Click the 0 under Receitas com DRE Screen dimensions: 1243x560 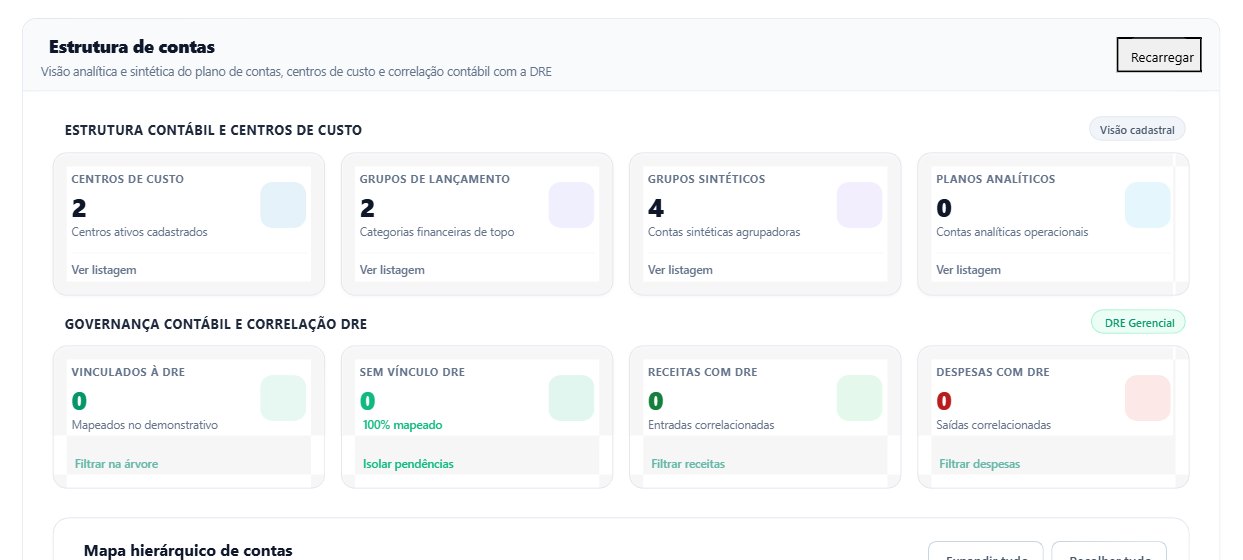(x=655, y=401)
